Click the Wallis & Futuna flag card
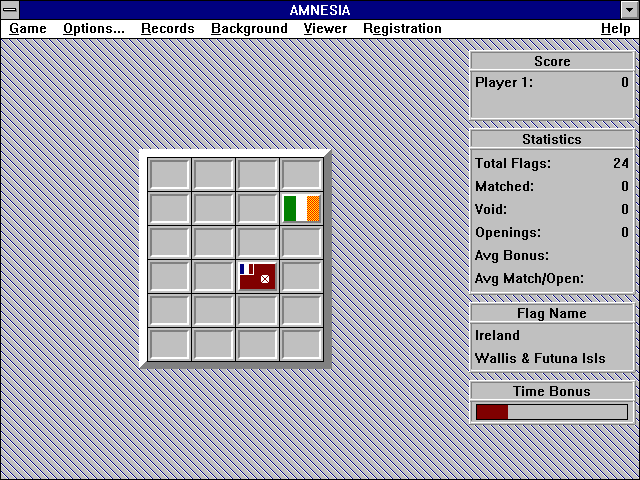The width and height of the screenshot is (640, 480). (258, 276)
